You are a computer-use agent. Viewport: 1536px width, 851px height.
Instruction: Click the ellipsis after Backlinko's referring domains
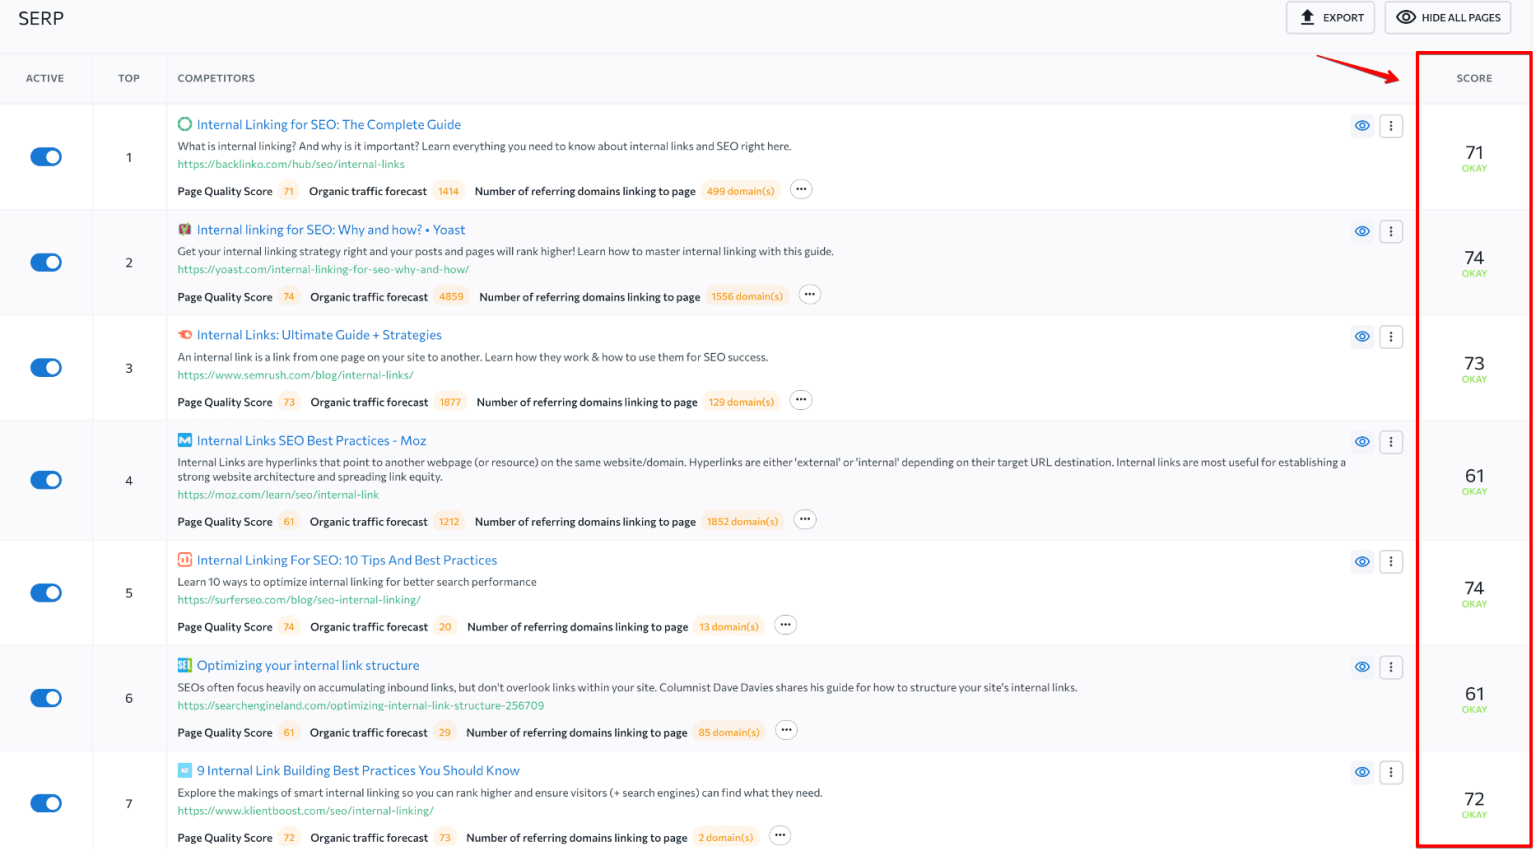800,189
